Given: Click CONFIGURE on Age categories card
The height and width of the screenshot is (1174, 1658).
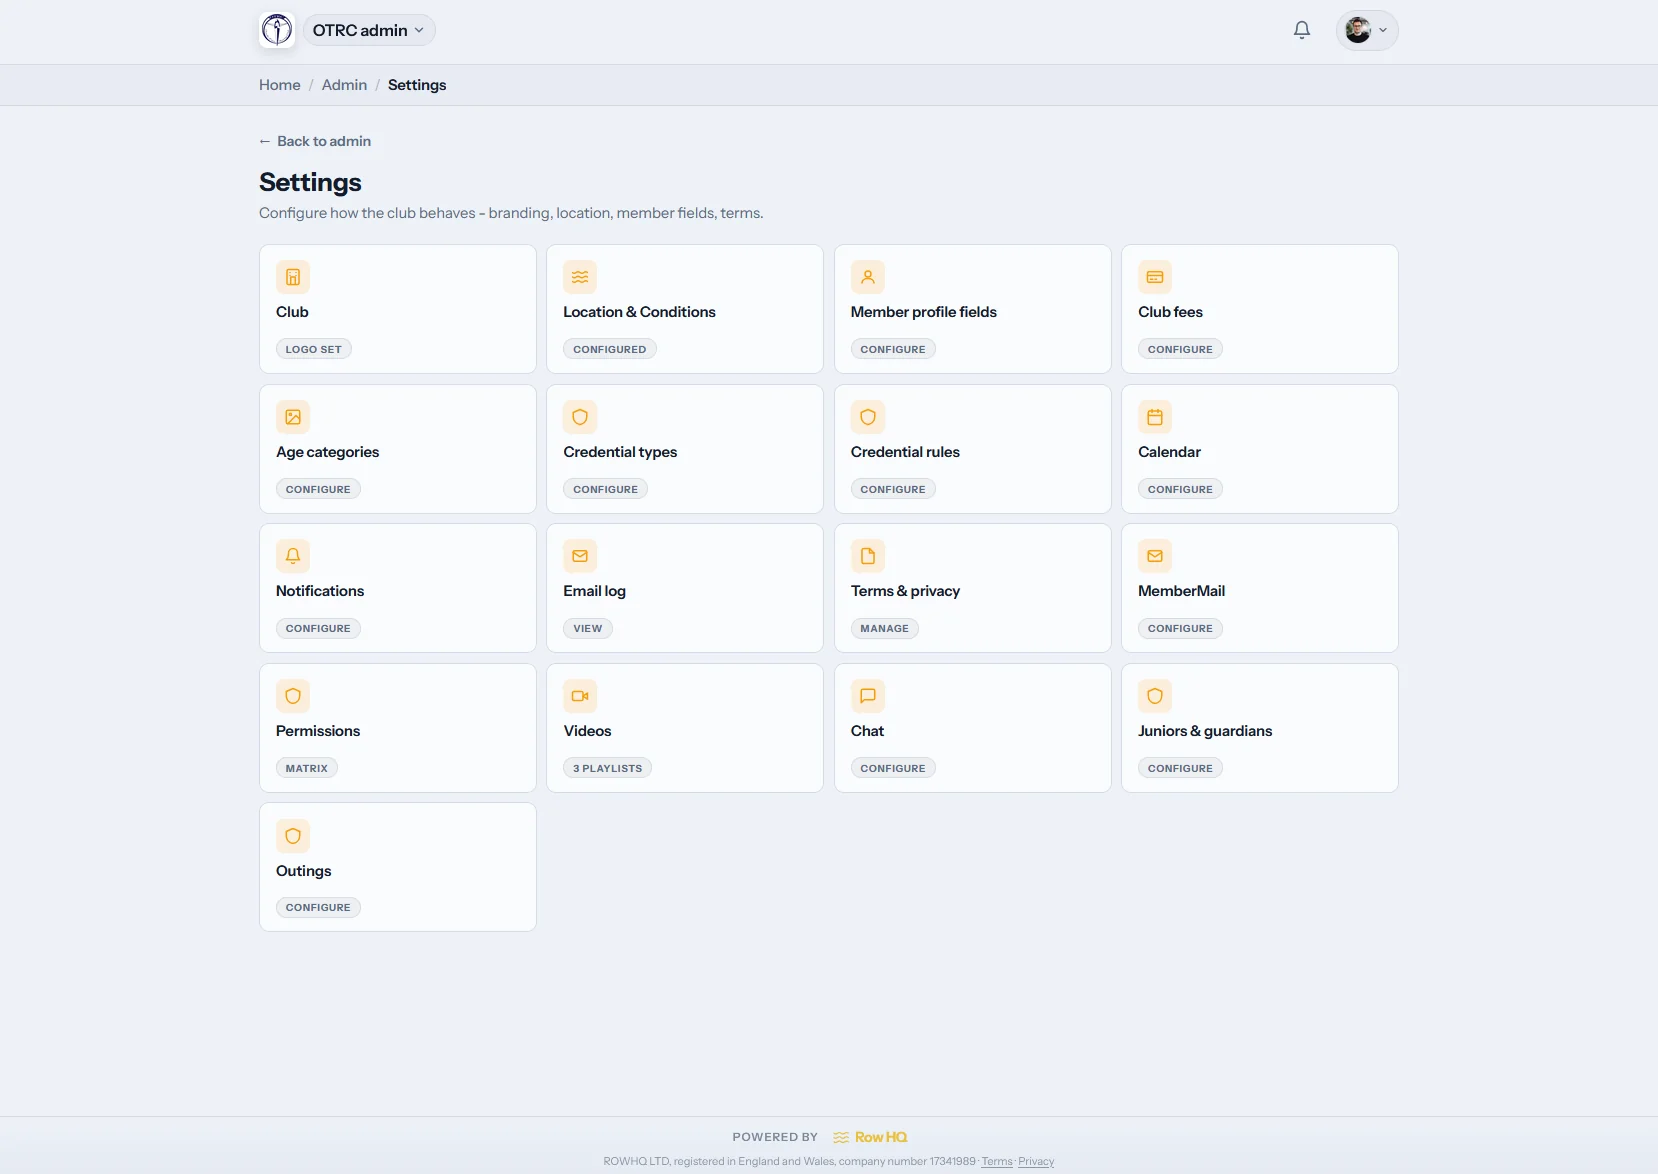Looking at the screenshot, I should pos(318,489).
